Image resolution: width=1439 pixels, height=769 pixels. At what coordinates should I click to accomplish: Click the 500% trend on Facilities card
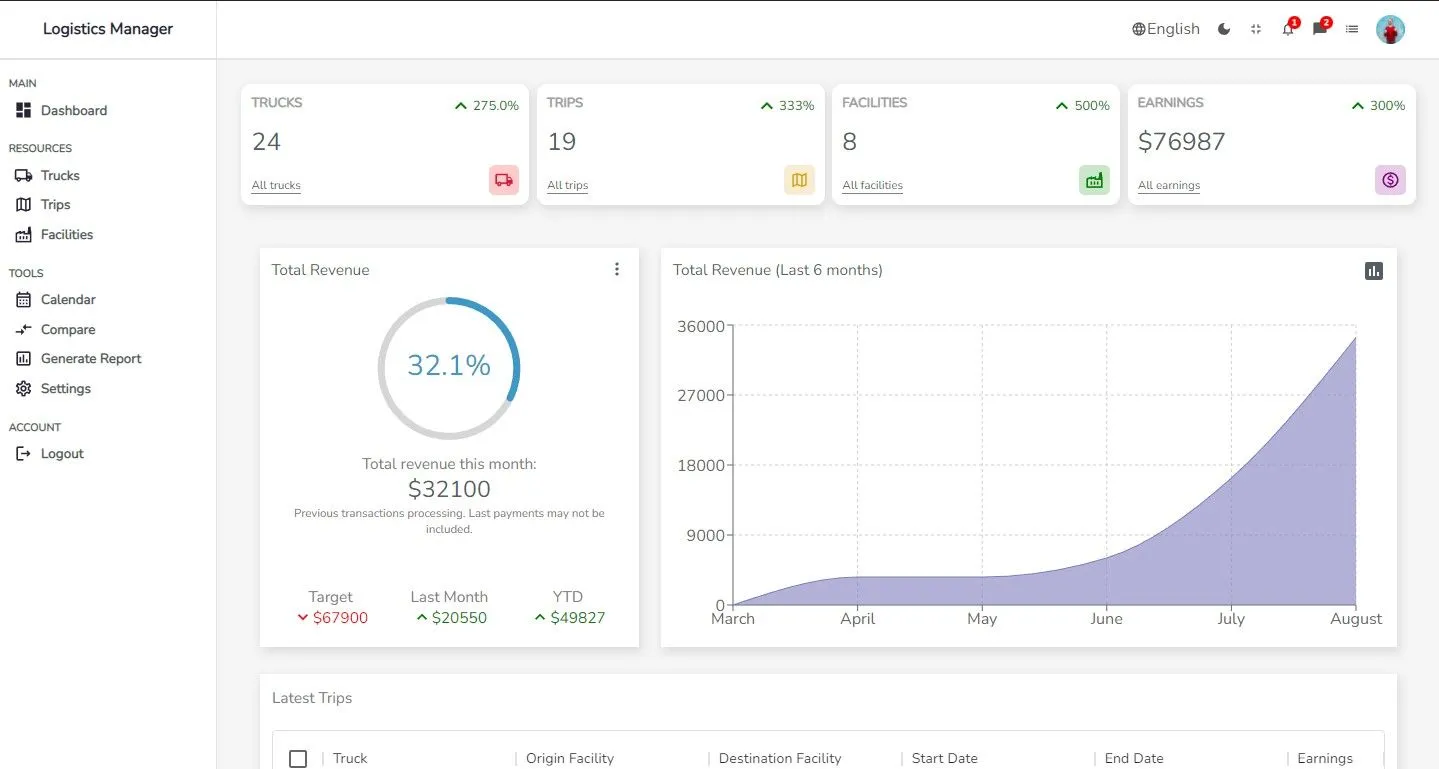point(1083,105)
